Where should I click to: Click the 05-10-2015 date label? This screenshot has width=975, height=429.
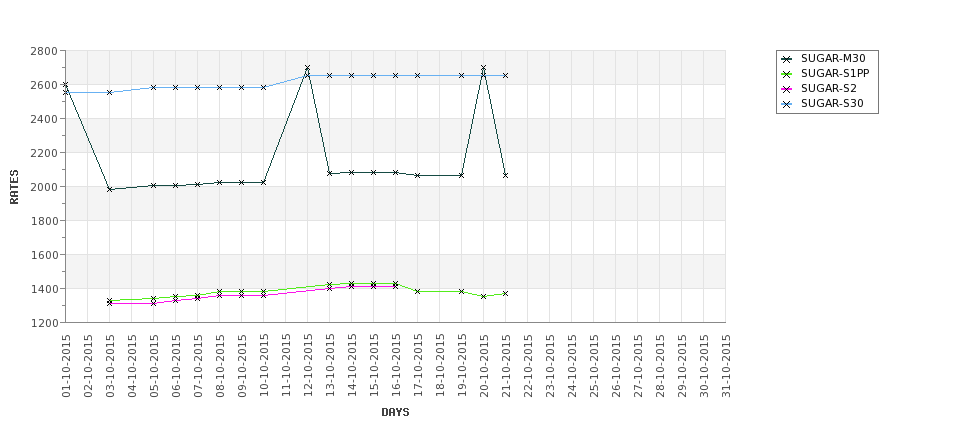pos(154,366)
